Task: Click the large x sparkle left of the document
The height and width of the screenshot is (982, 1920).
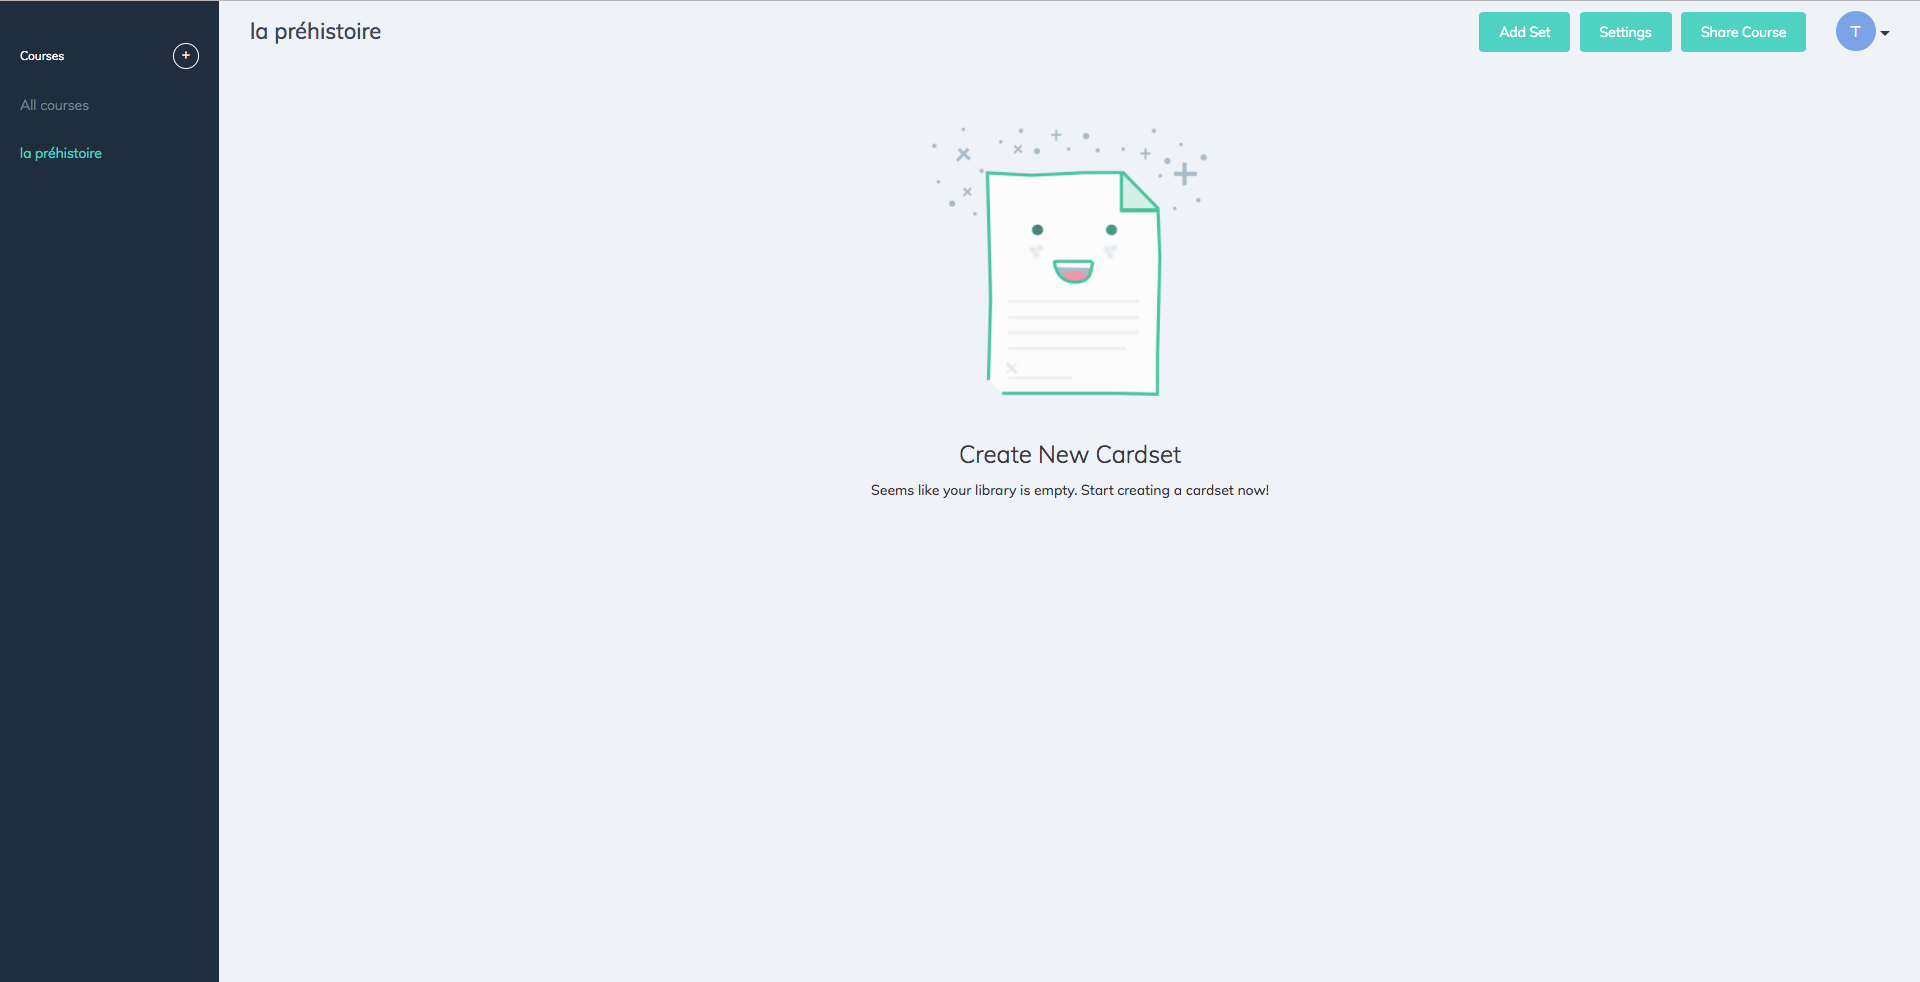Action: coord(963,154)
